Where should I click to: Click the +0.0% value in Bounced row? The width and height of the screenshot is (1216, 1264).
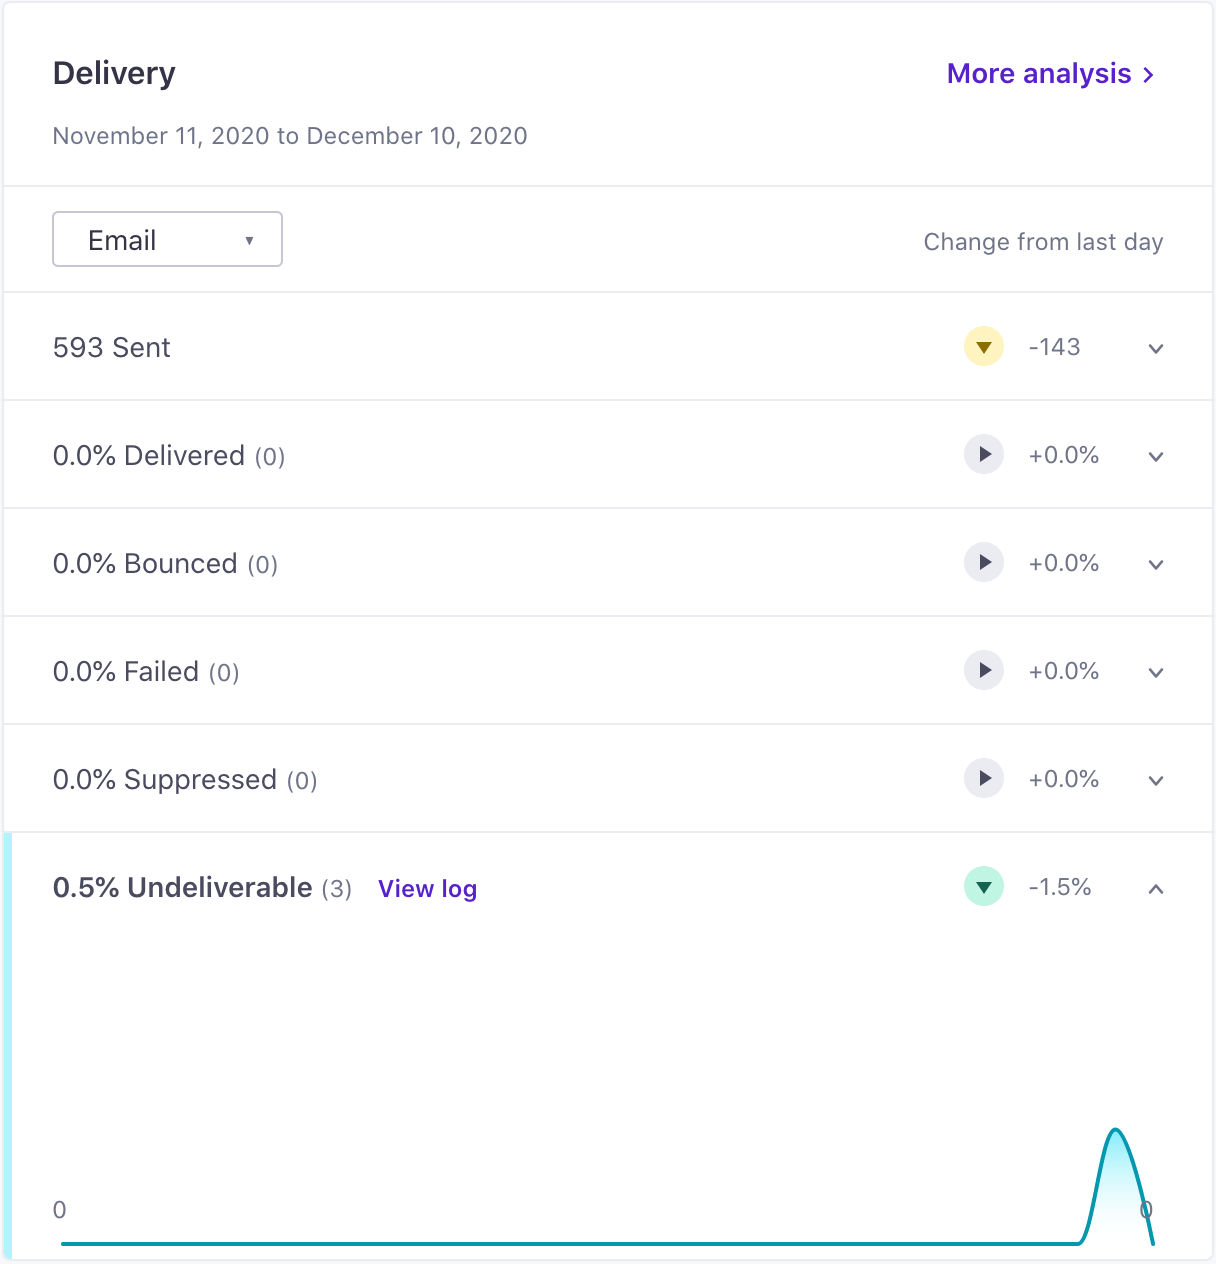tap(1064, 563)
